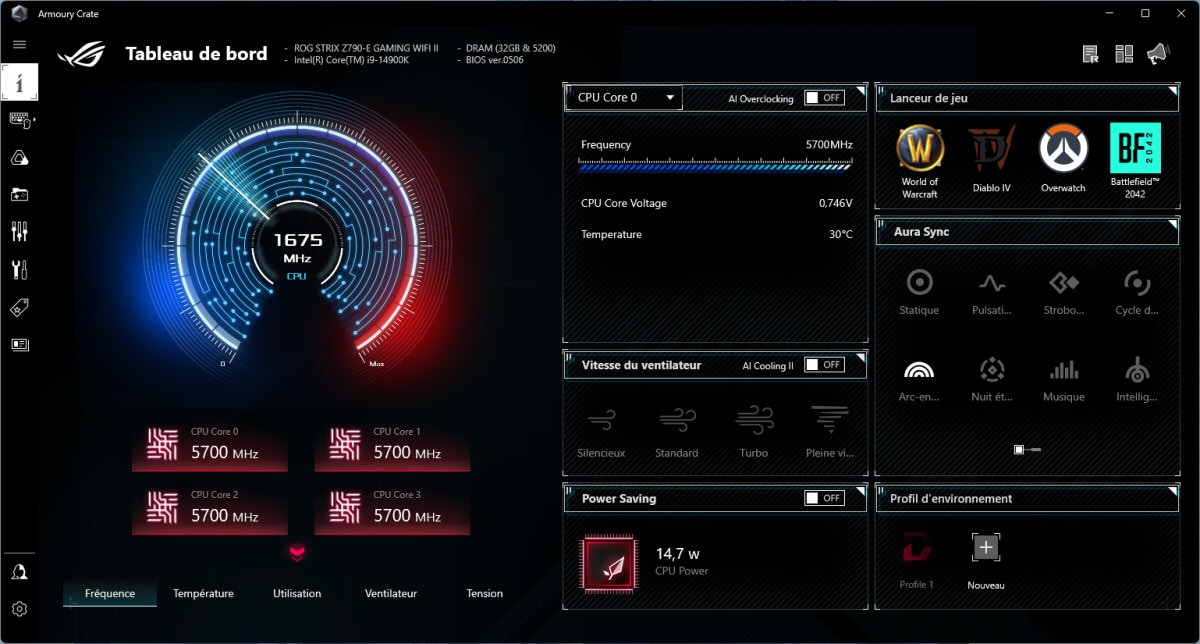The height and width of the screenshot is (644, 1200).
Task: Open Settings gear in sidebar
Action: [20, 609]
